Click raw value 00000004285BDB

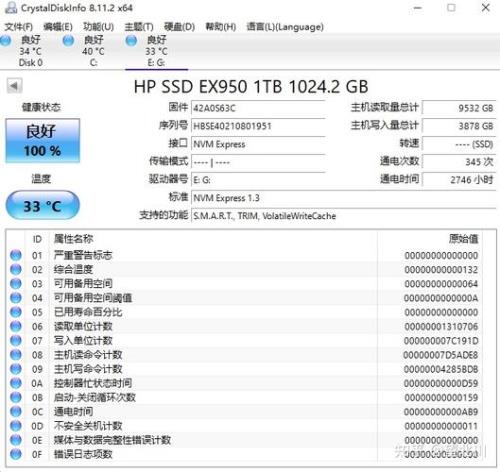(441, 369)
